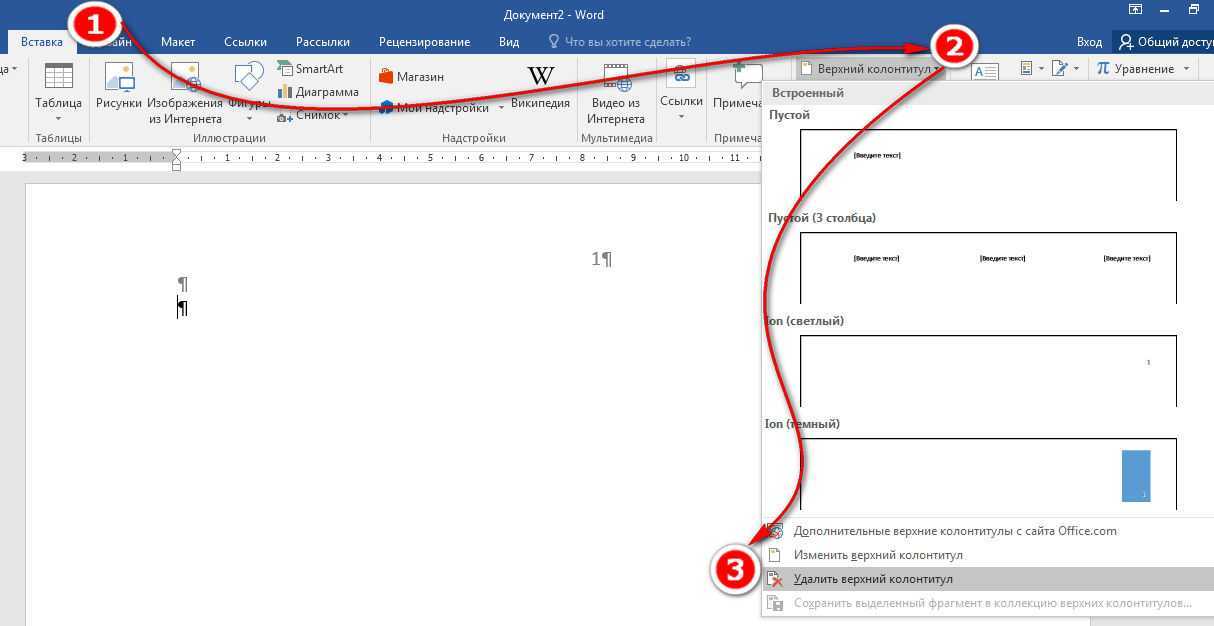Switch to the Вид tab
1214x626 pixels.
coord(509,42)
